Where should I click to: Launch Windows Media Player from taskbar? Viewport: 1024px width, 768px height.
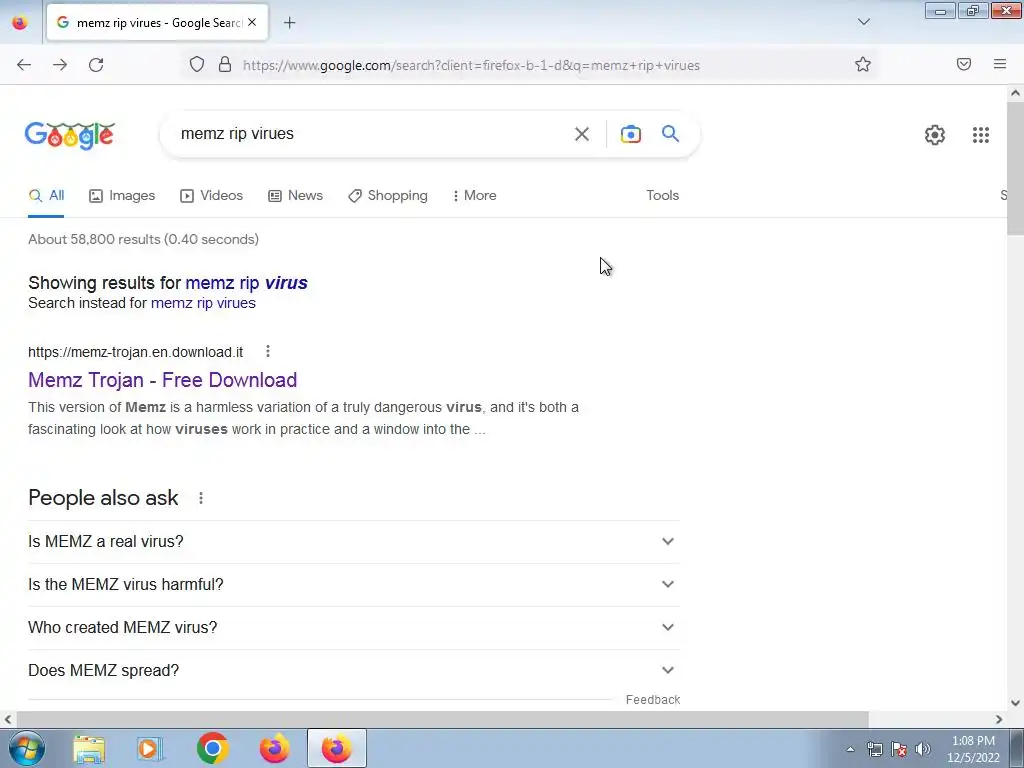click(150, 748)
